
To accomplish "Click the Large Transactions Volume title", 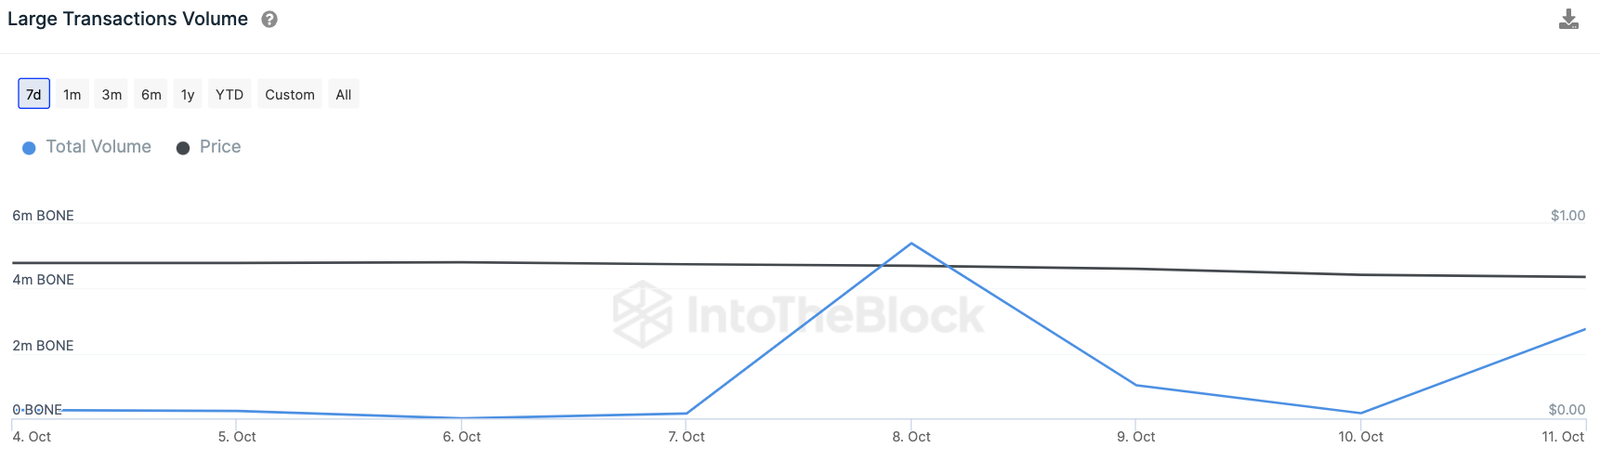I will pos(128,19).
